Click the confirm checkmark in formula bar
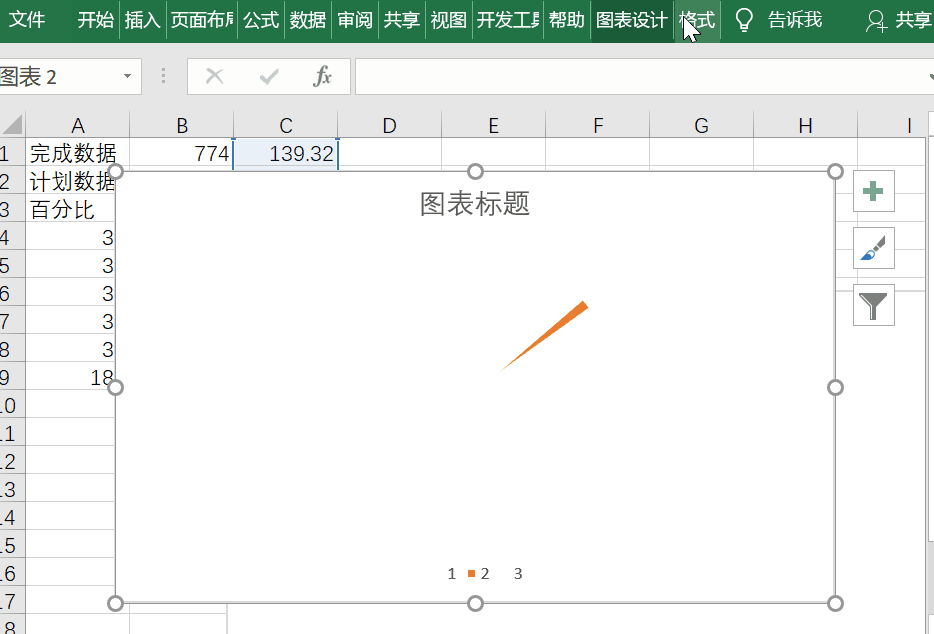This screenshot has width=934, height=634. pos(269,76)
